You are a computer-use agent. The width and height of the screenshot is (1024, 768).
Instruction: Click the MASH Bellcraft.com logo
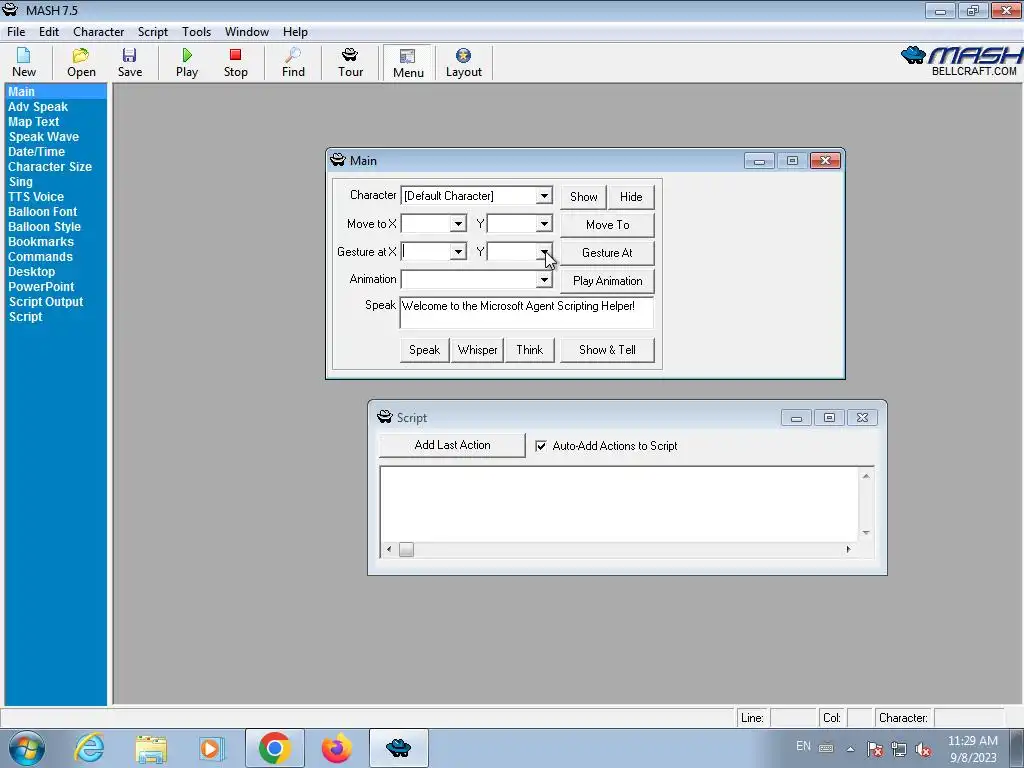(x=961, y=61)
